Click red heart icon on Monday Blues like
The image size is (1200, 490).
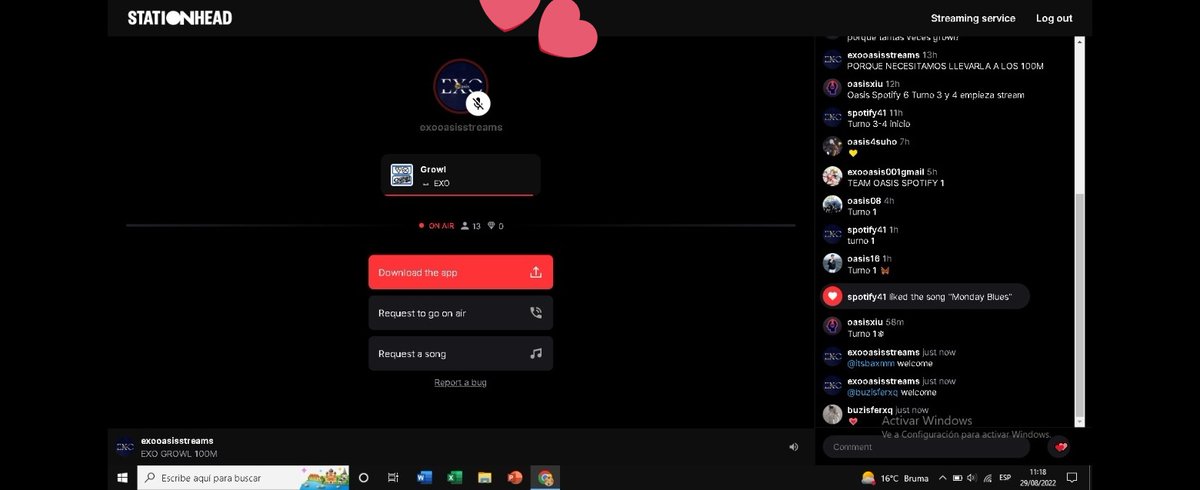click(832, 296)
